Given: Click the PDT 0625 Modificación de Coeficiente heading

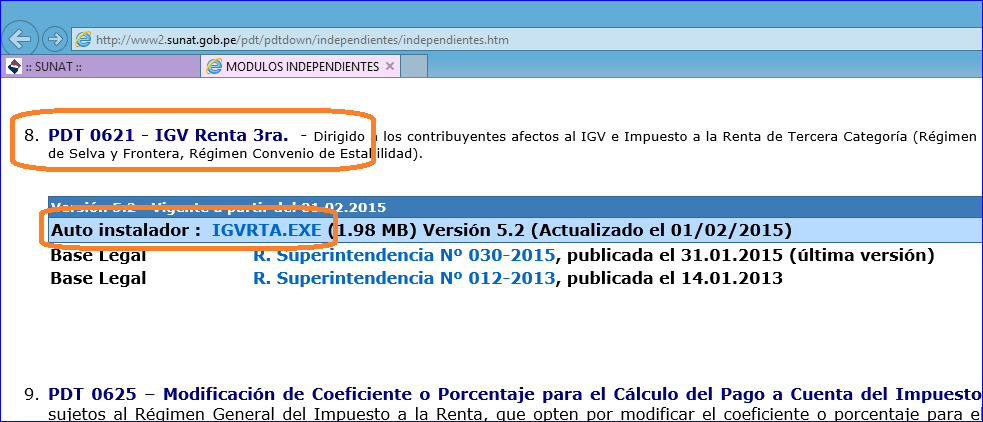Looking at the screenshot, I should 500,393.
